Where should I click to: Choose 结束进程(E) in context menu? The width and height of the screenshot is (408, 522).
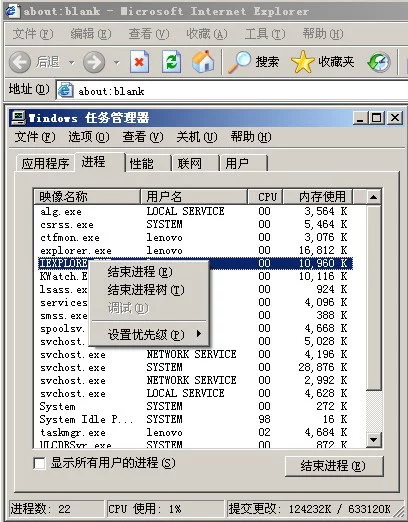pyautogui.click(x=149, y=272)
